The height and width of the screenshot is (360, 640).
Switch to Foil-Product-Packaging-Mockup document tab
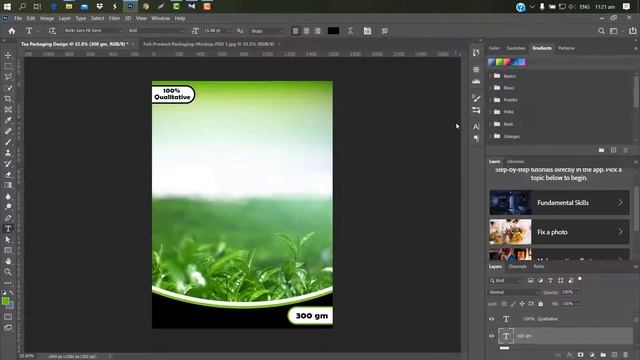(x=209, y=44)
